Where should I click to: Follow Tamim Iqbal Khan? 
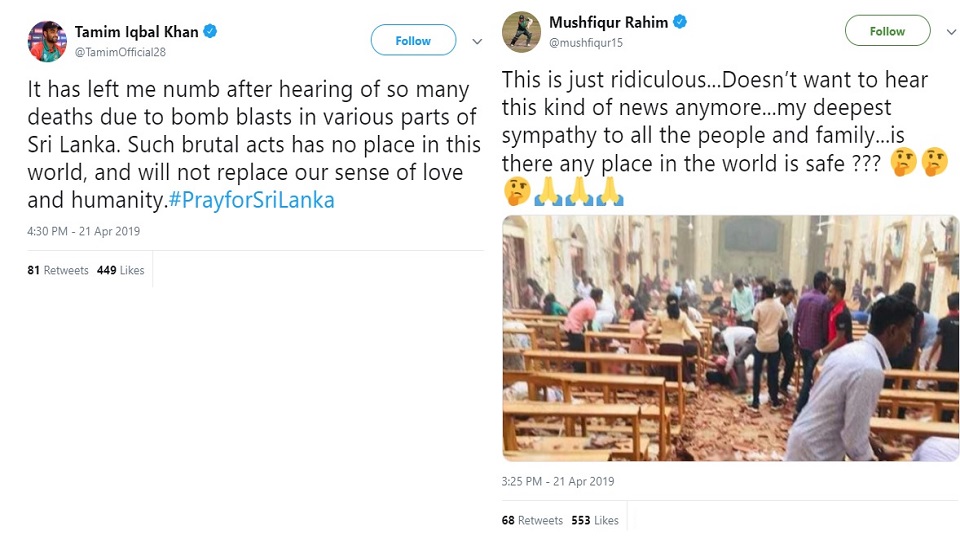click(413, 40)
